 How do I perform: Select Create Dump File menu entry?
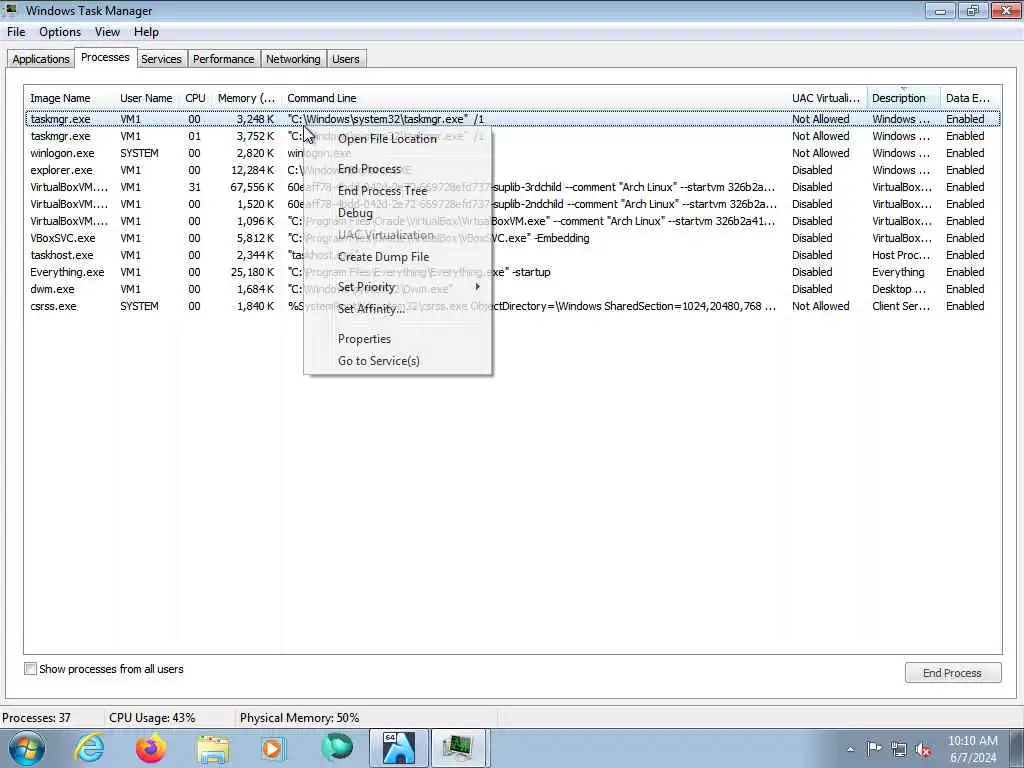coord(398,257)
